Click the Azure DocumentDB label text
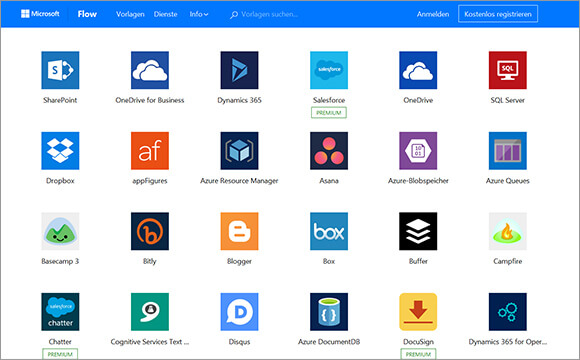The image size is (580, 360). (329, 342)
